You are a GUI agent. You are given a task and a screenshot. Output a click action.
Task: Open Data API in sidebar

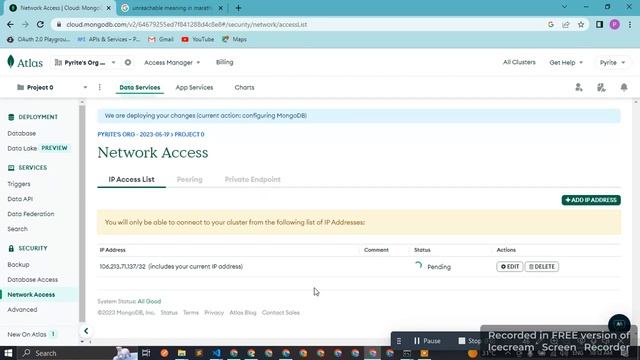pos(20,199)
